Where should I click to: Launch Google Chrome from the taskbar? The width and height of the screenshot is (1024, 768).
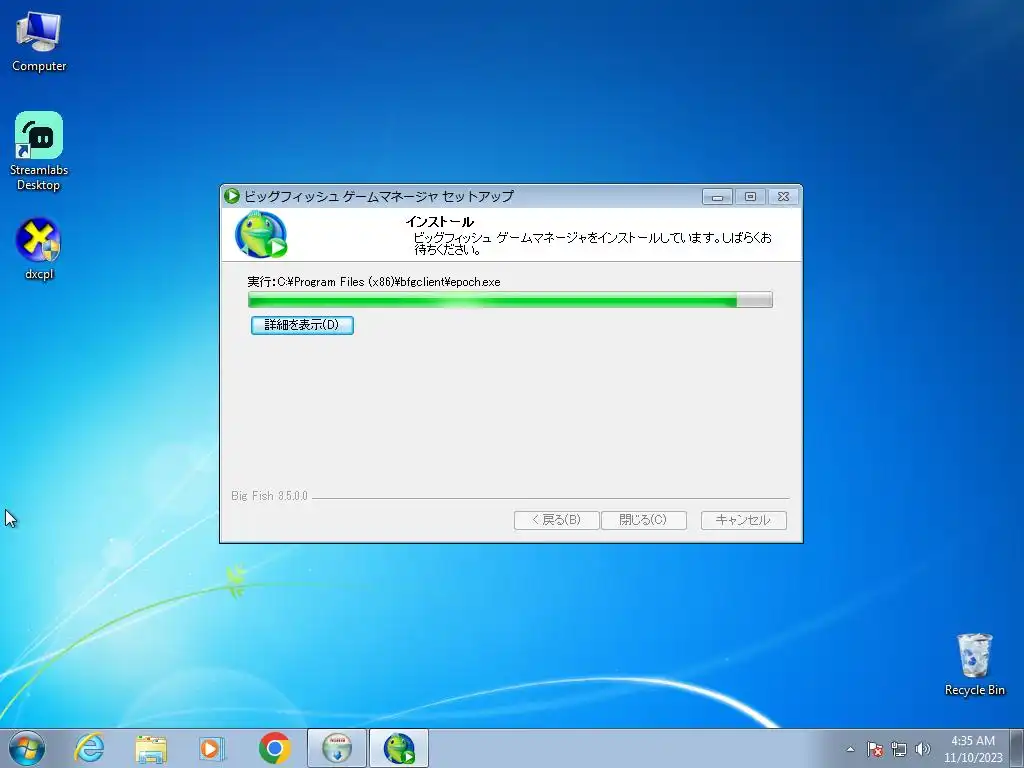(274, 748)
